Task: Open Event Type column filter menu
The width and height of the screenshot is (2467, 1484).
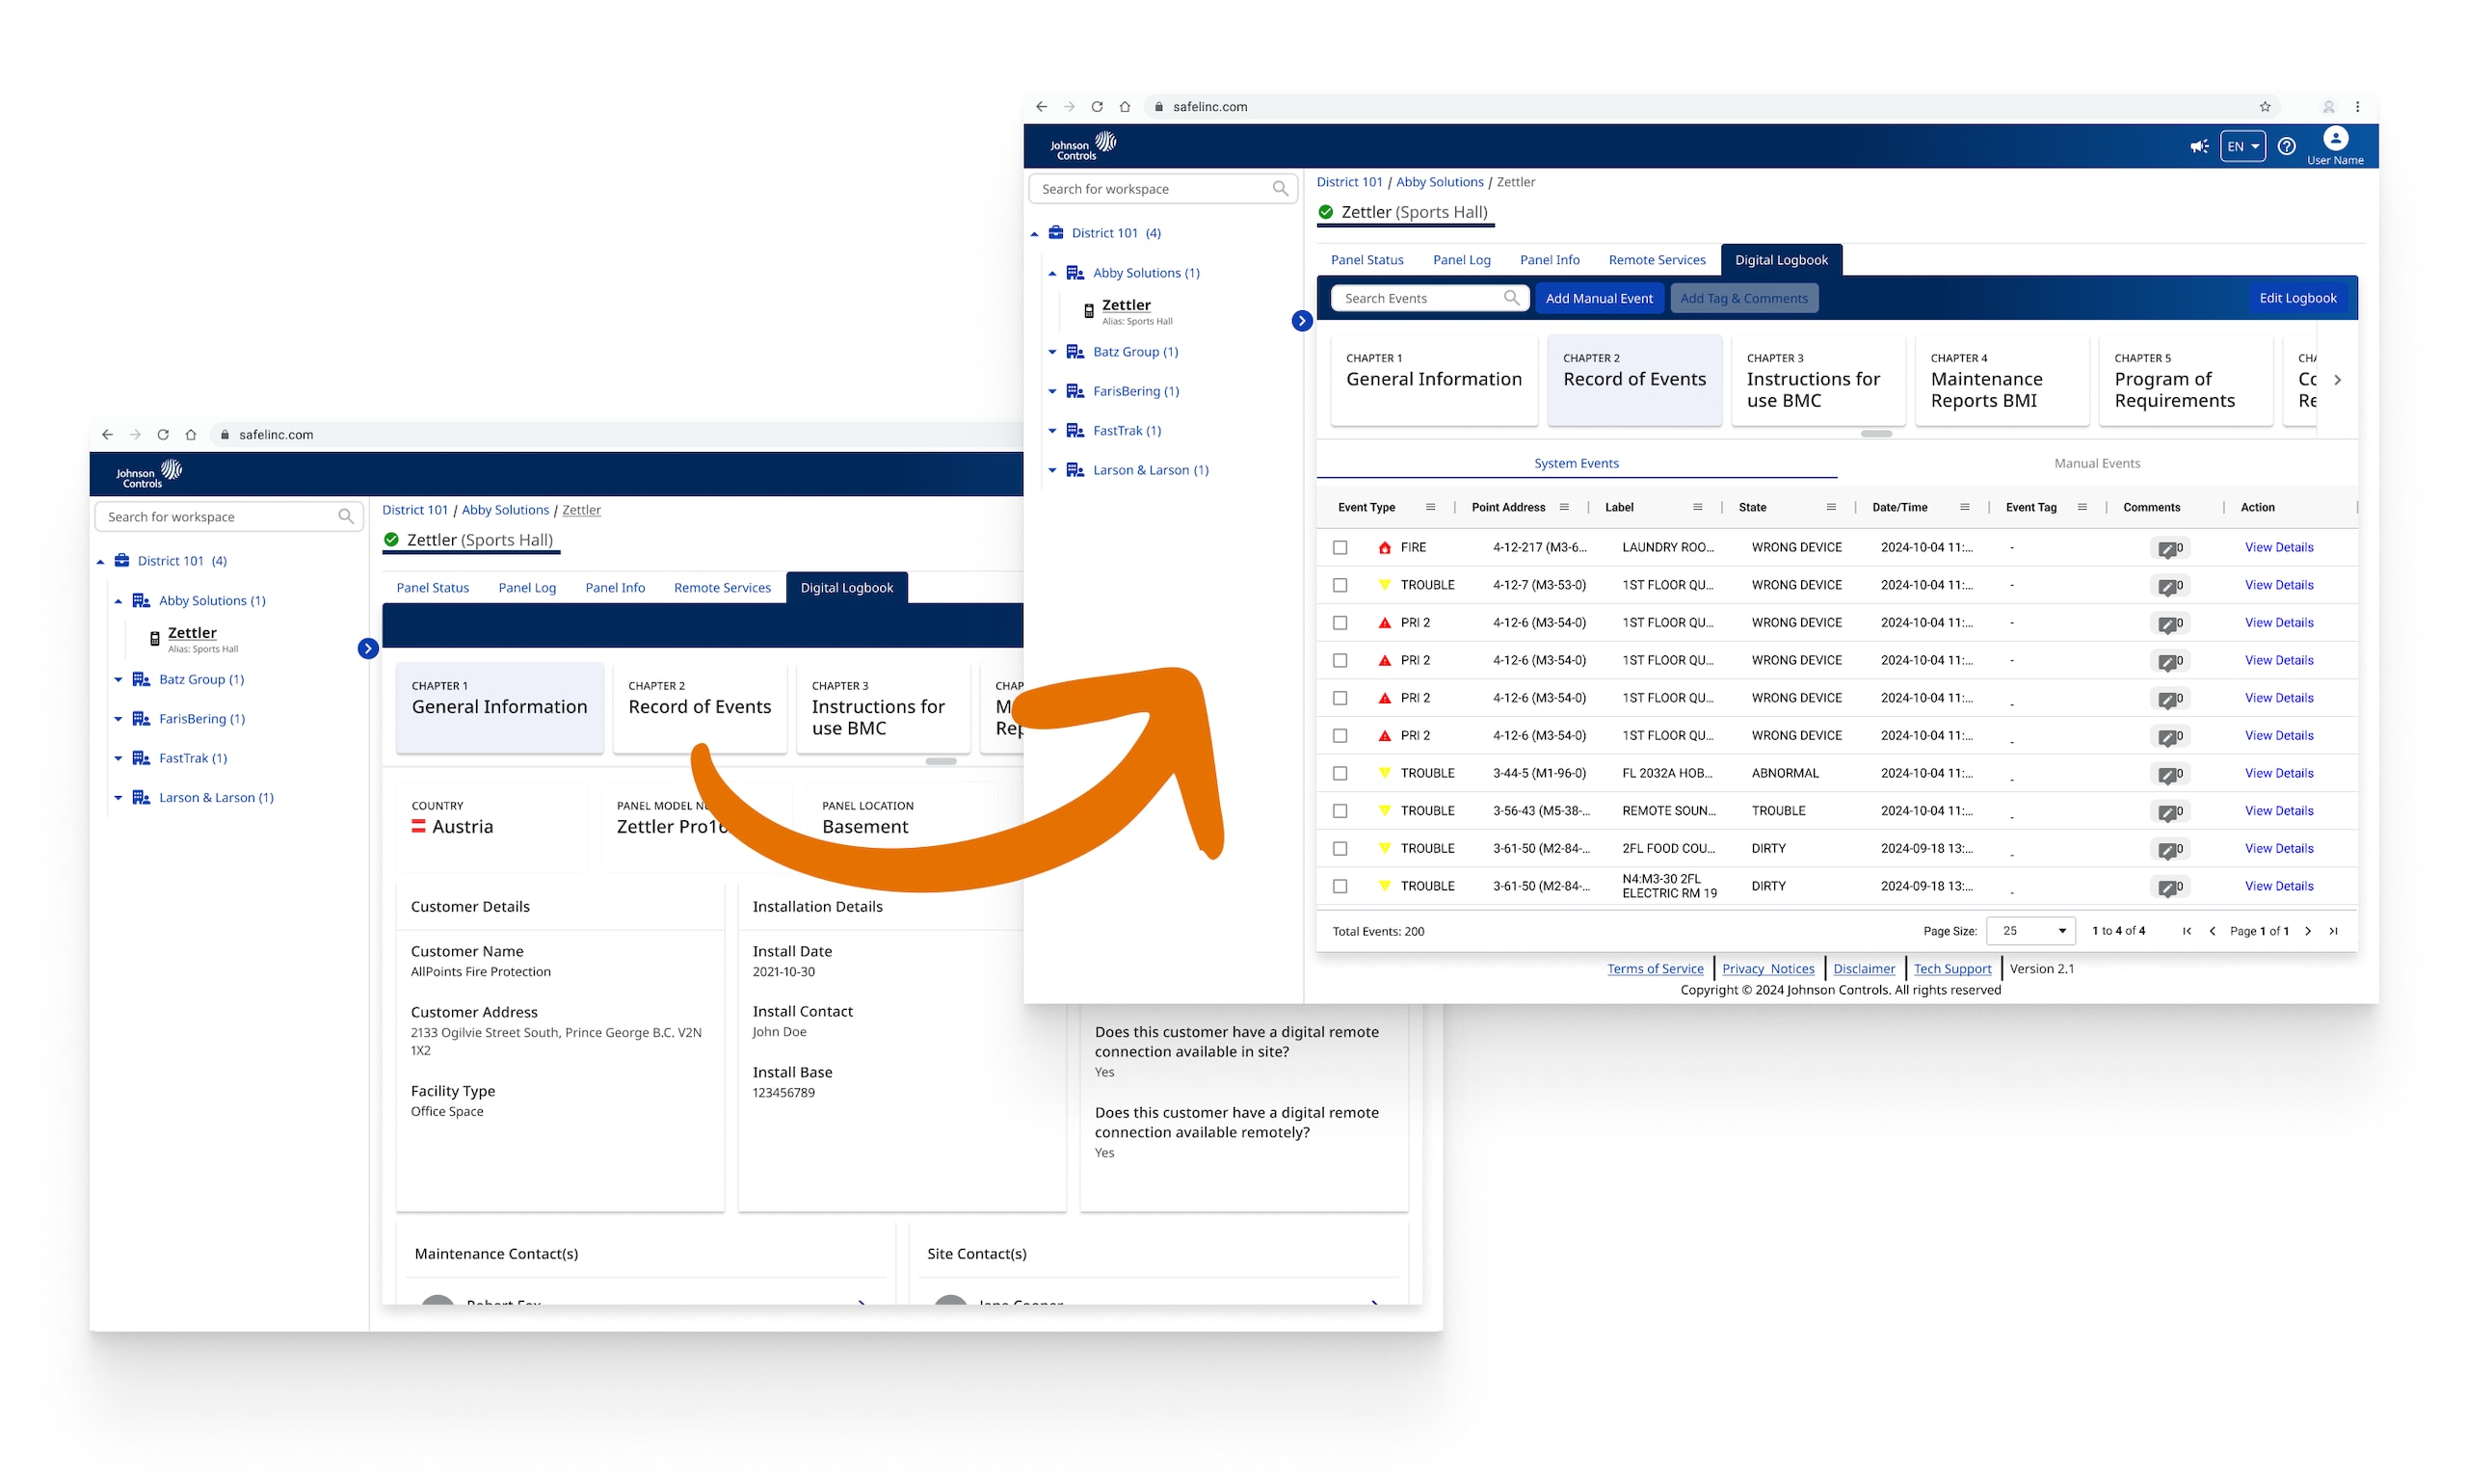Action: click(x=1430, y=507)
